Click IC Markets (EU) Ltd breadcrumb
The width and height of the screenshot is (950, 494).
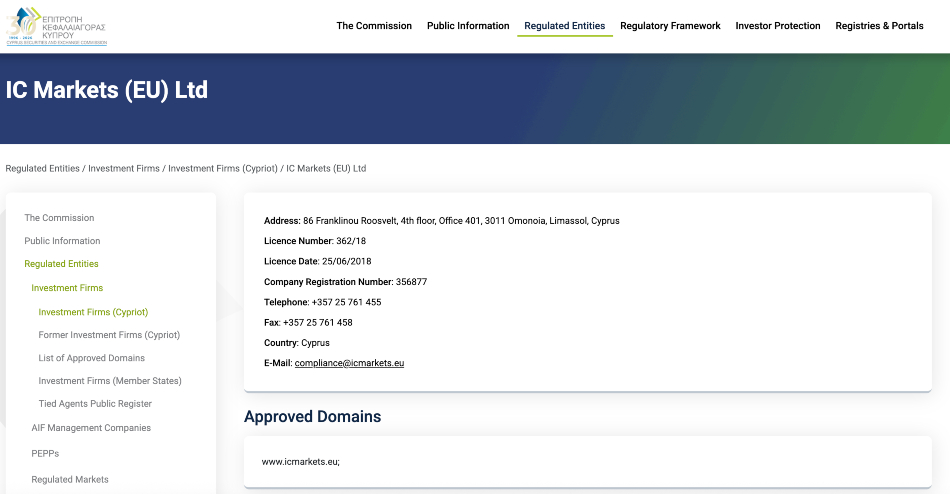pyautogui.click(x=326, y=169)
